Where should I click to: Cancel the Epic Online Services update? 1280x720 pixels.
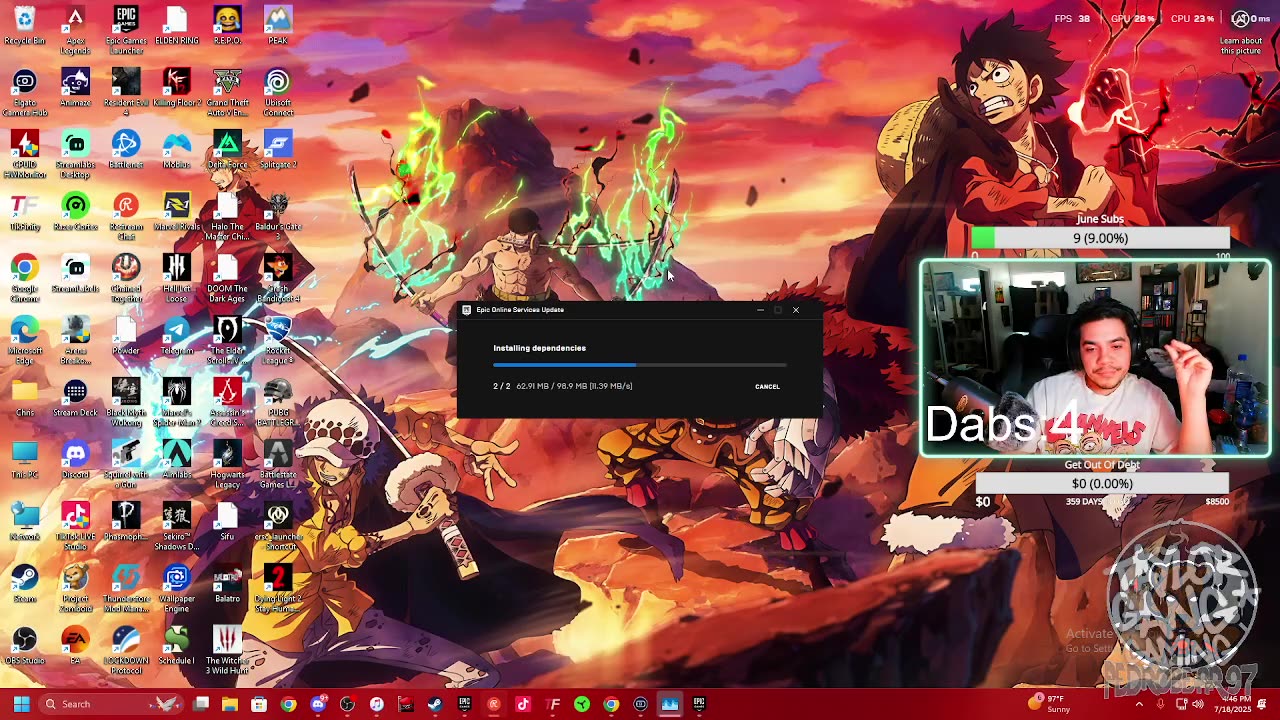click(x=767, y=386)
